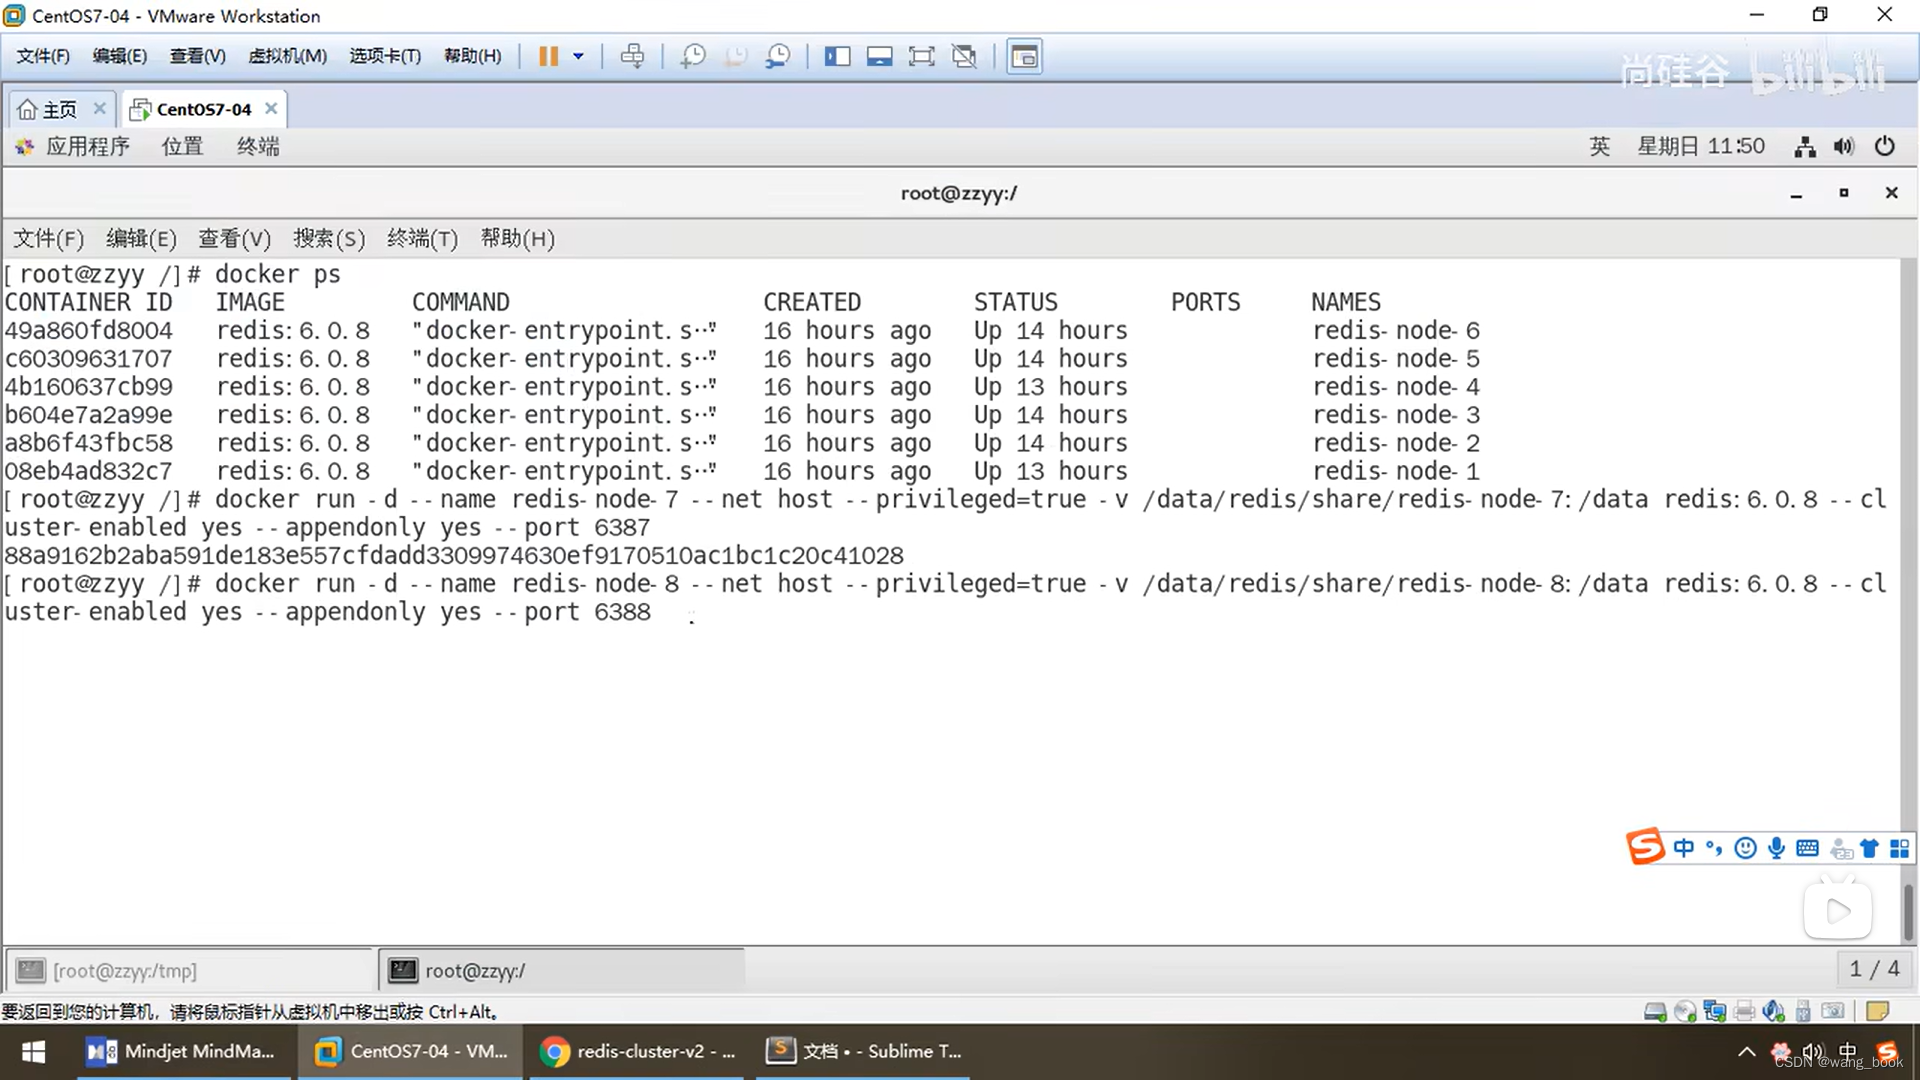Open the terminal 搜索(S) menu
The height and width of the screenshot is (1080, 1920).
(x=329, y=239)
